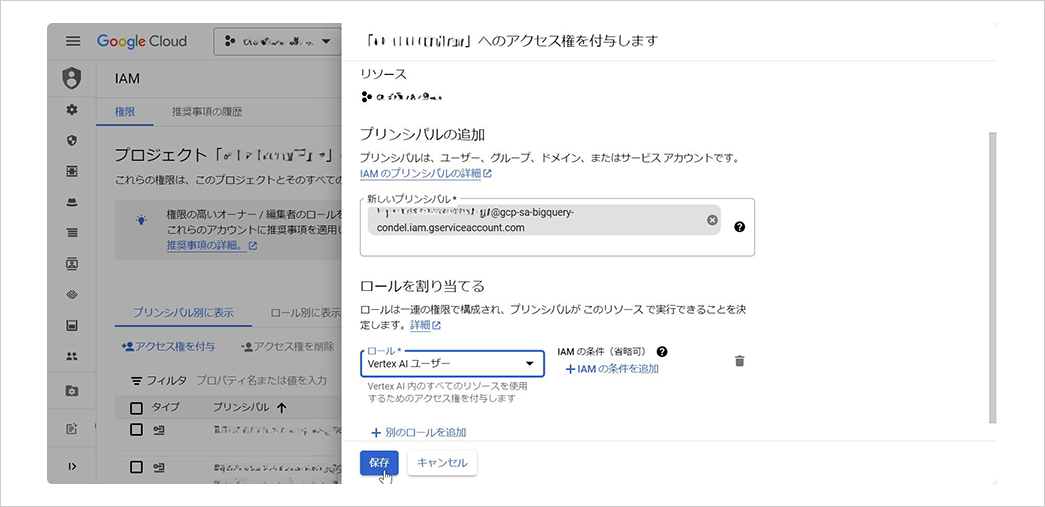Open the project selector dropdown
1045x507 pixels.
coord(277,41)
